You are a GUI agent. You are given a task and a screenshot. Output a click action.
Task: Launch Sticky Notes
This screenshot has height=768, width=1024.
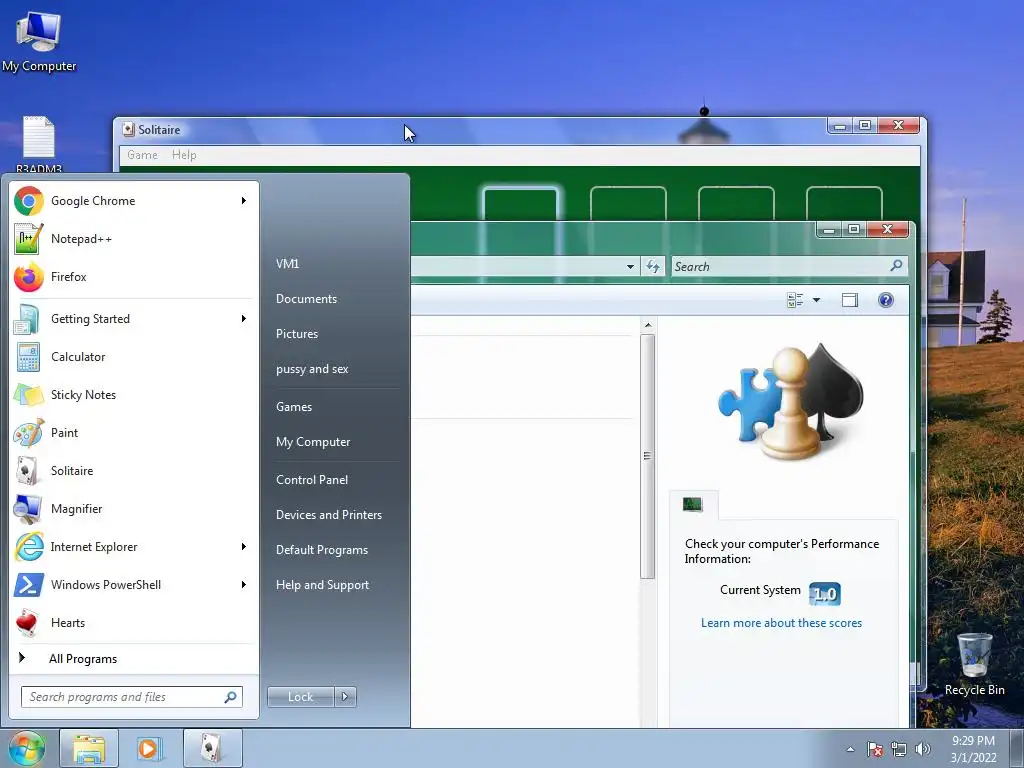click(133, 395)
